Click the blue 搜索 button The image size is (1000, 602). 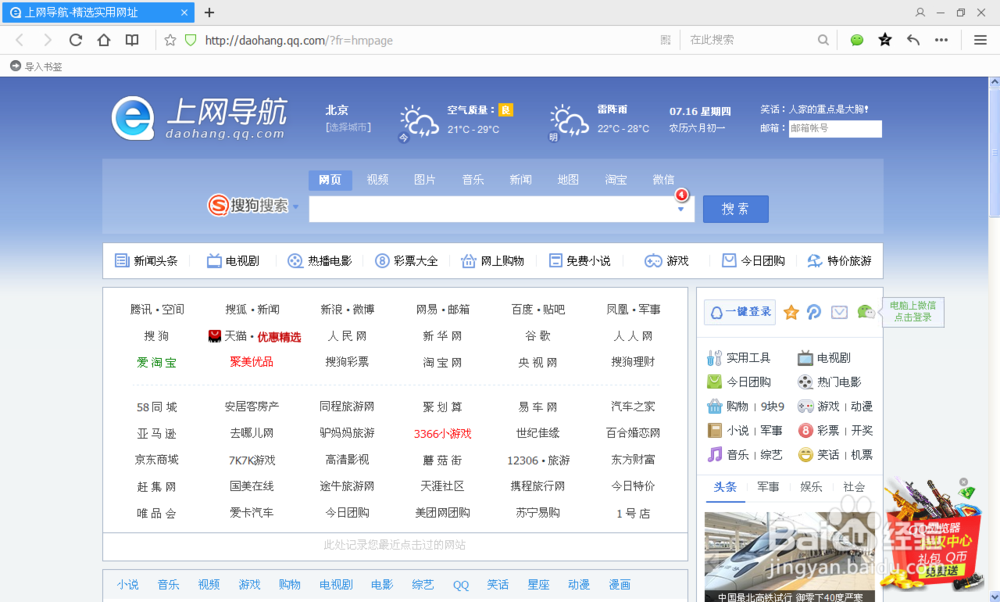coord(735,209)
